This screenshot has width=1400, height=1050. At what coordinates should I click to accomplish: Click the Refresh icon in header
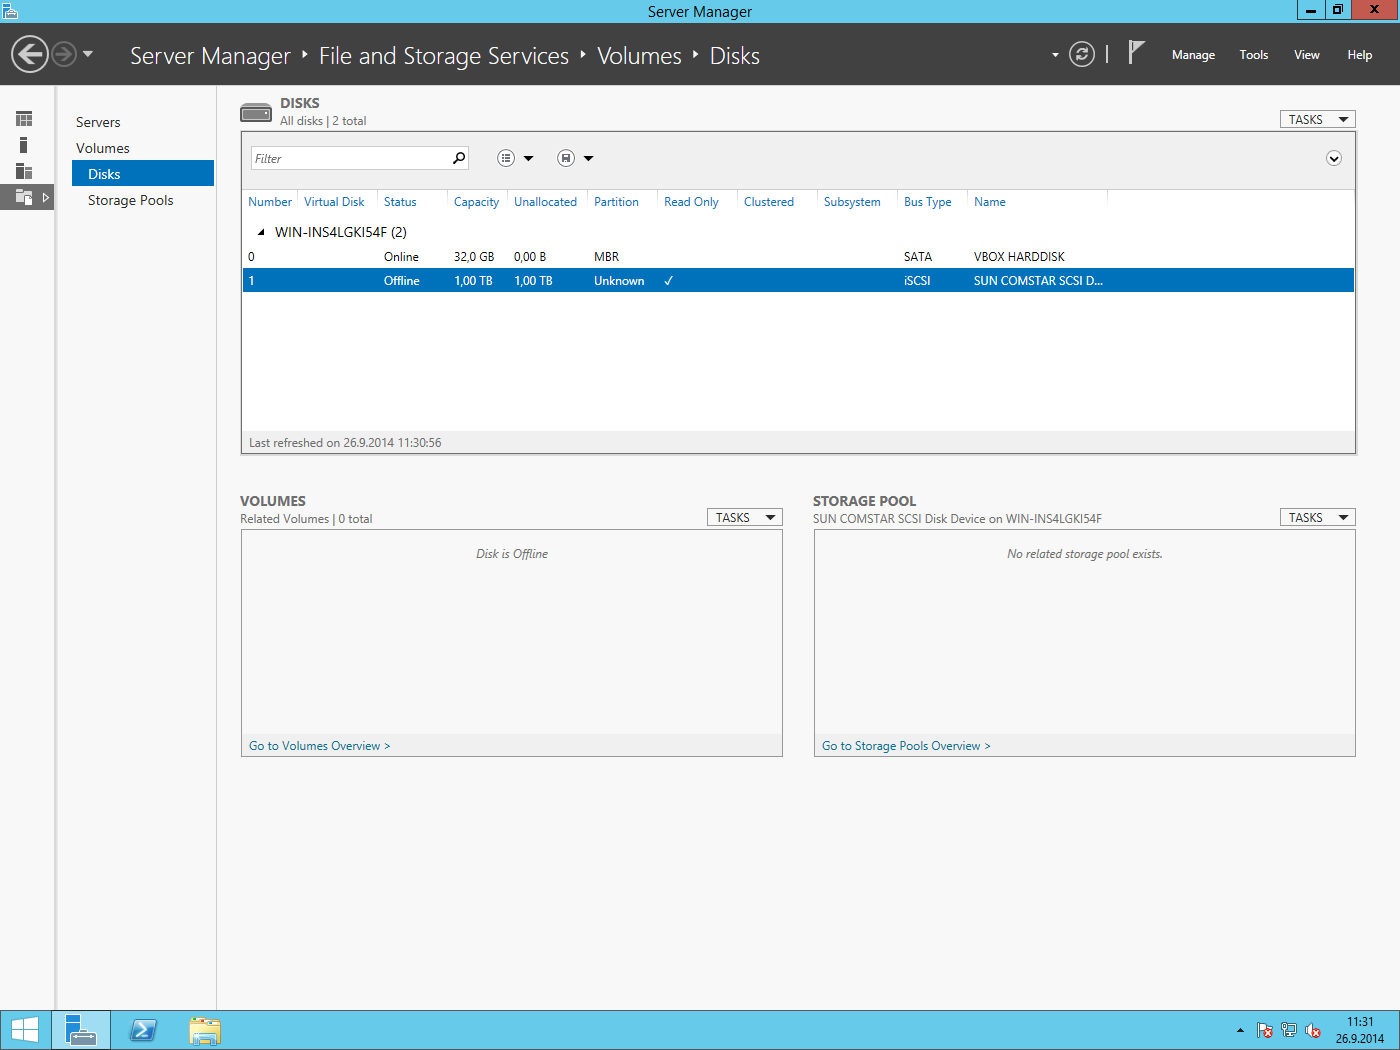[x=1082, y=54]
